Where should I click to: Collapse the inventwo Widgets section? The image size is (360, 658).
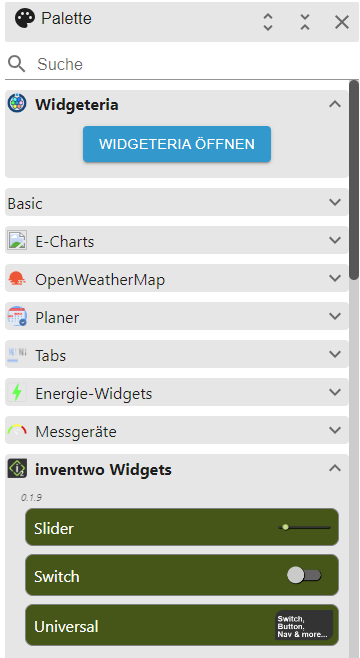click(x=335, y=468)
